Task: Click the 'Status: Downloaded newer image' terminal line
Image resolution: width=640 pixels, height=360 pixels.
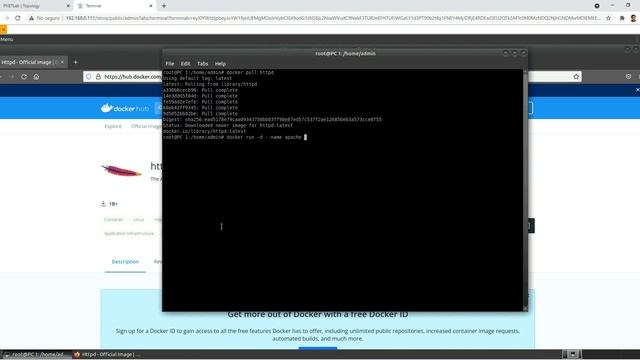Action: 228,125
